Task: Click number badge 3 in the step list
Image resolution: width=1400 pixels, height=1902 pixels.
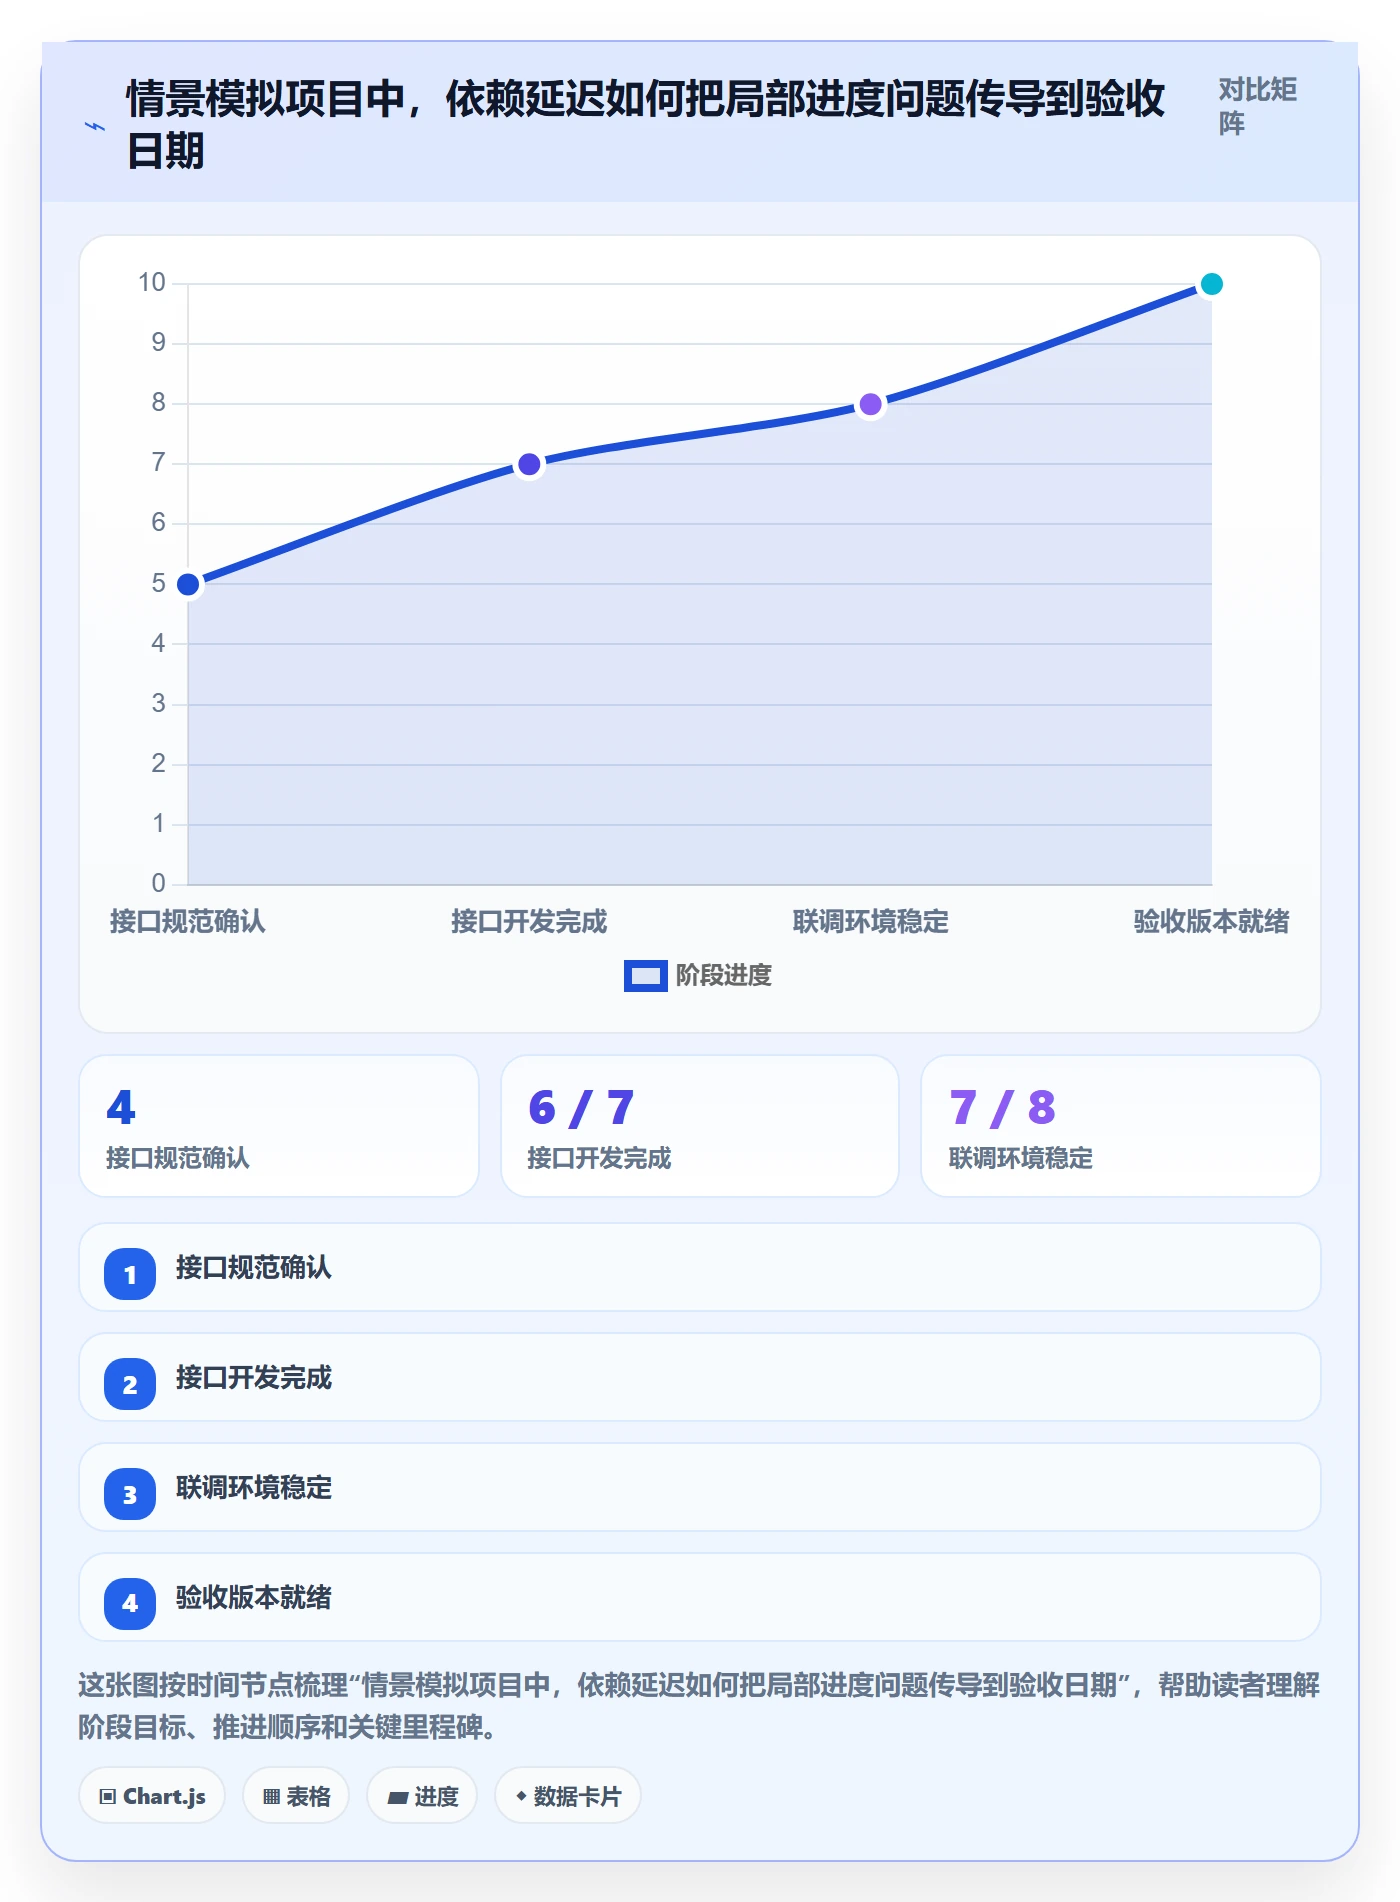Action: 130,1494
